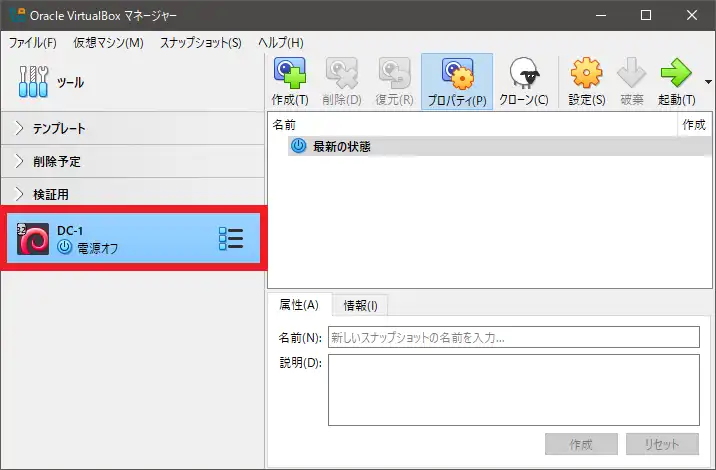716x470 pixels.
Task: Click the power icon beside 電源オフ
Action: pos(64,247)
